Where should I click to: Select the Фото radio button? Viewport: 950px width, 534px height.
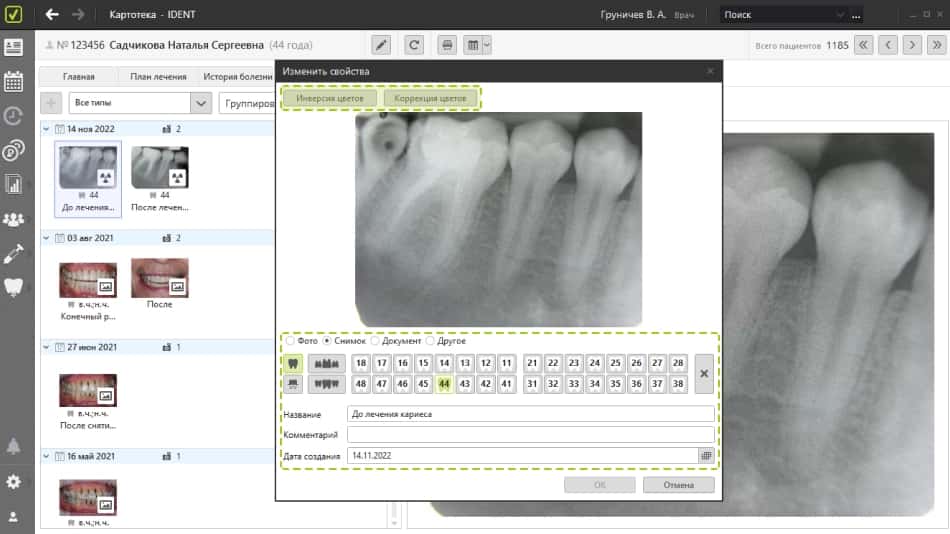point(291,341)
